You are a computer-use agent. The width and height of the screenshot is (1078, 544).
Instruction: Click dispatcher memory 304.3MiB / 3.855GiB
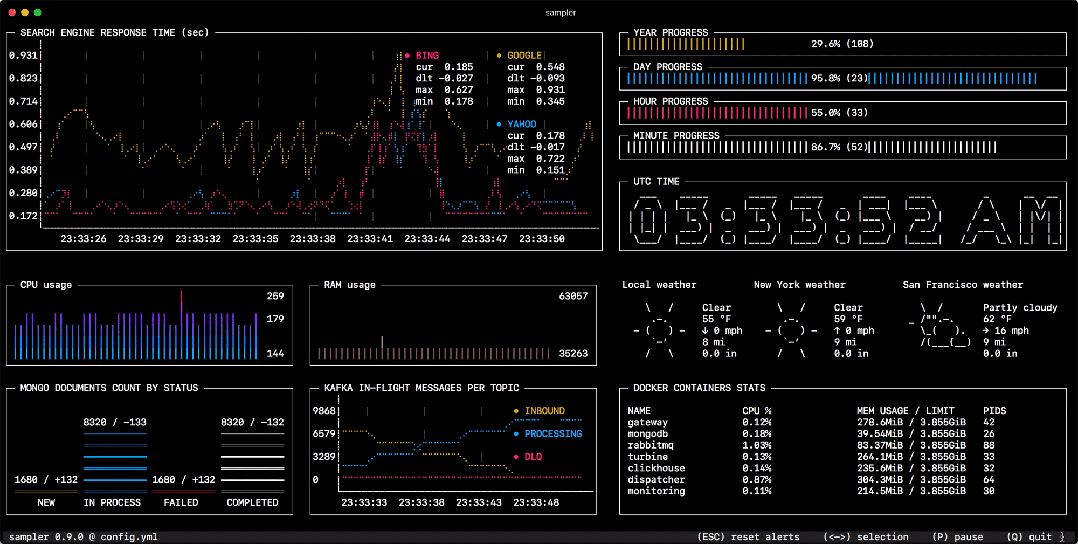(x=912, y=479)
